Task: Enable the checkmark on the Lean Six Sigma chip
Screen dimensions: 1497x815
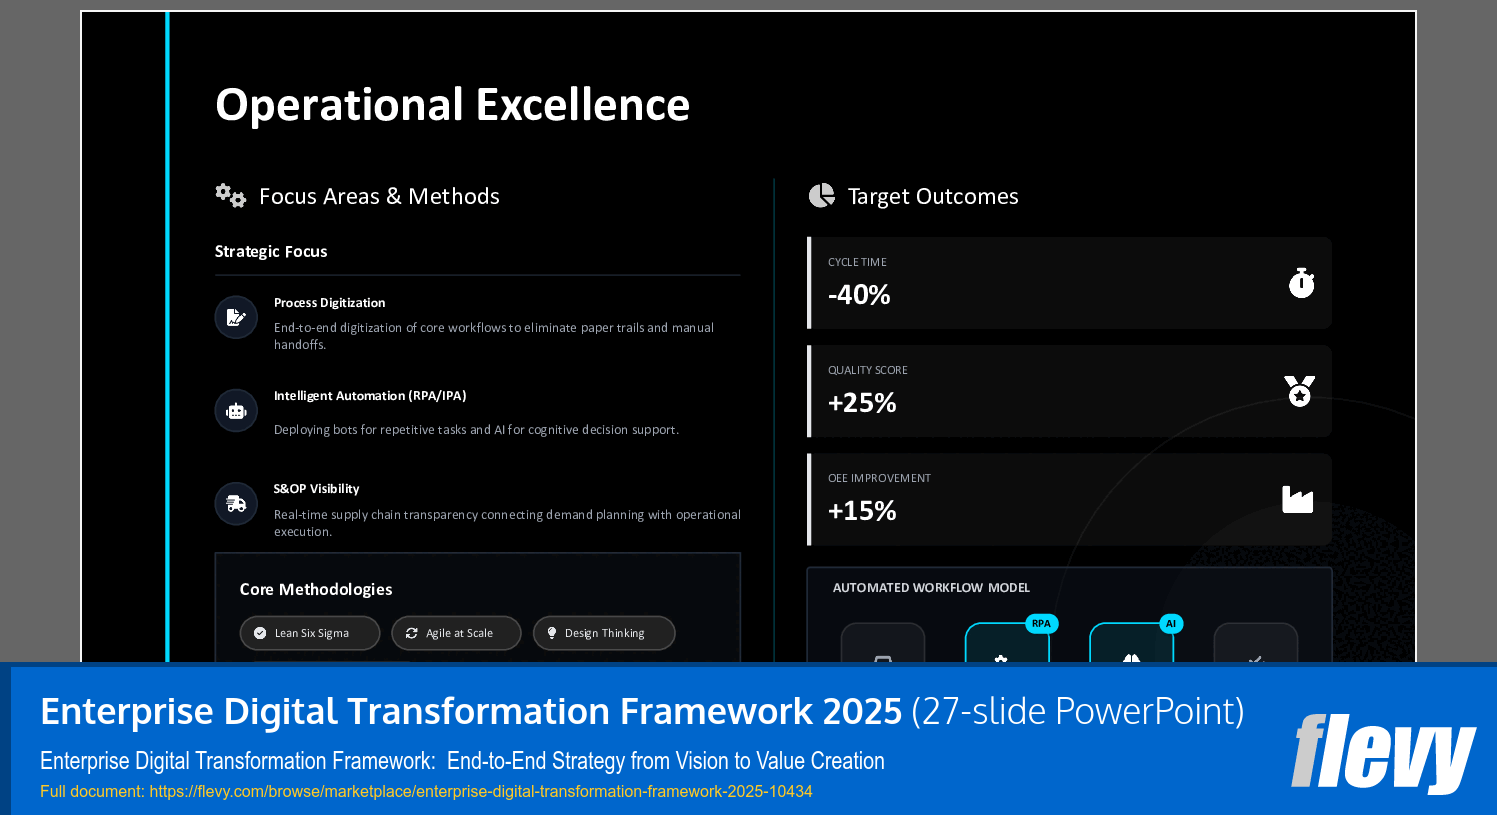Action: 259,632
